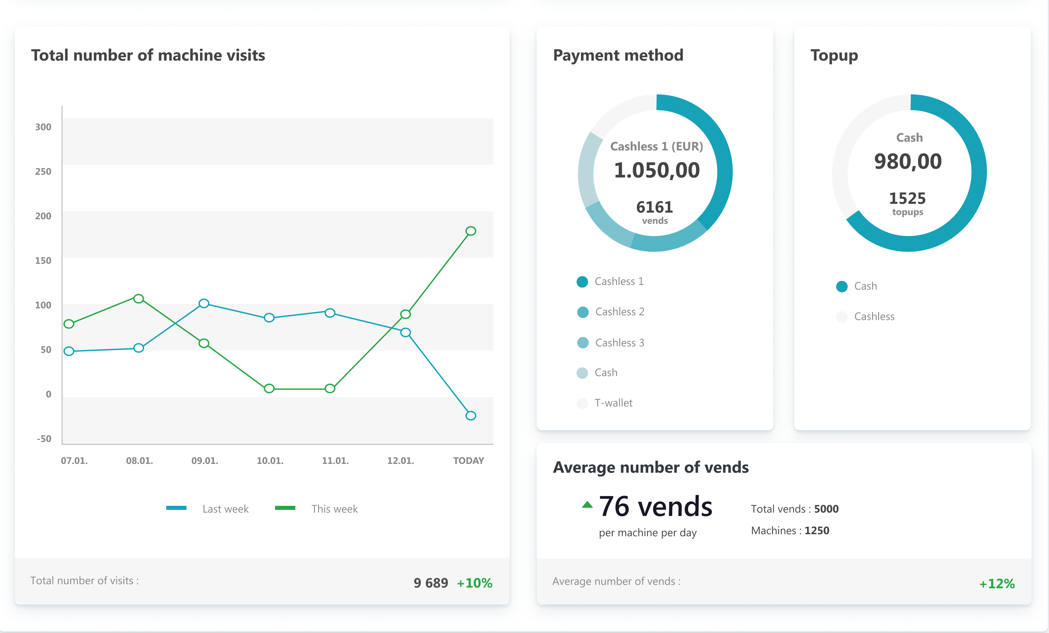This screenshot has width=1049, height=633.
Task: Expand the Topup panel details
Action: point(833,56)
